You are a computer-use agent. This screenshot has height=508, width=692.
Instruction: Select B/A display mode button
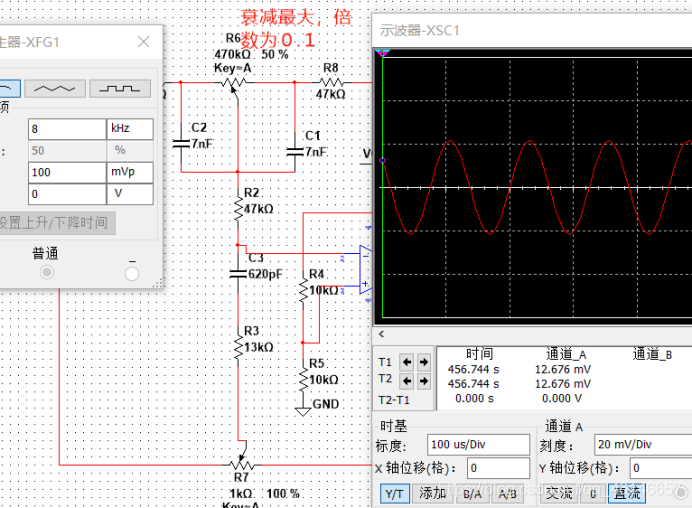click(472, 493)
